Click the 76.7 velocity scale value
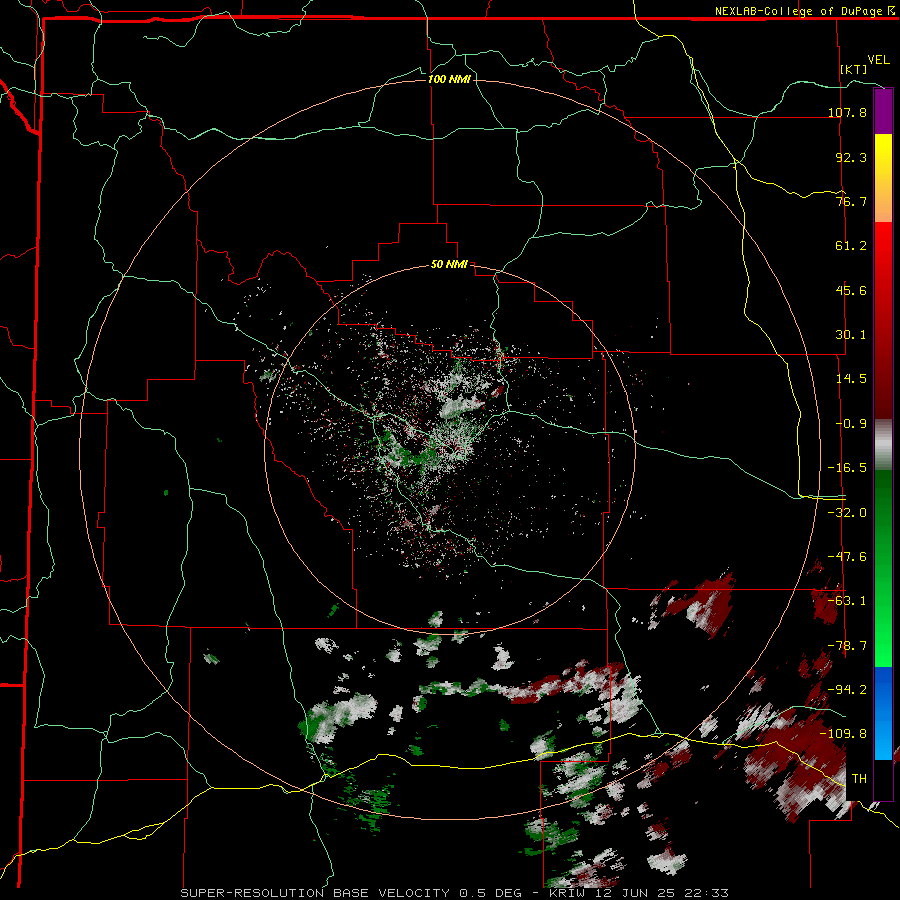Image resolution: width=900 pixels, height=900 pixels. [x=851, y=201]
